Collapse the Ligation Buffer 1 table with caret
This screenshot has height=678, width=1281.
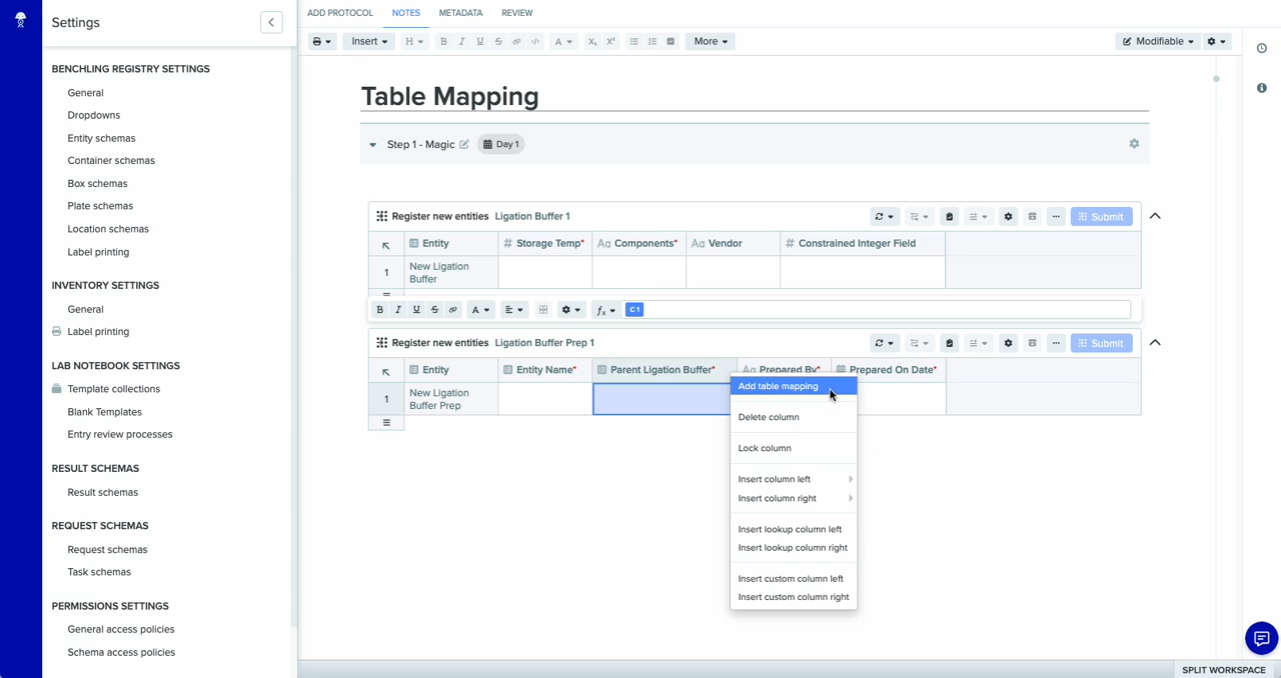pos(1155,216)
